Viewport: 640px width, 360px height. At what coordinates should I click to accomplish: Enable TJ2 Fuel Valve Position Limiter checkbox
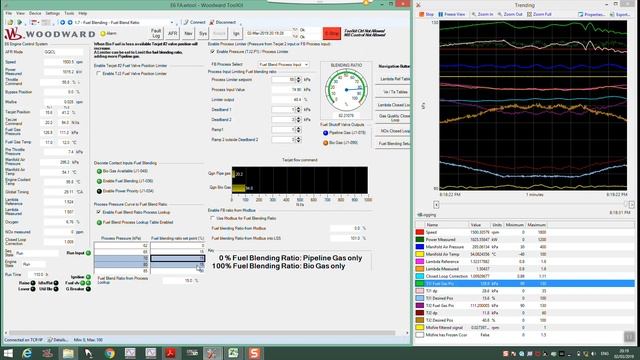coord(98,73)
